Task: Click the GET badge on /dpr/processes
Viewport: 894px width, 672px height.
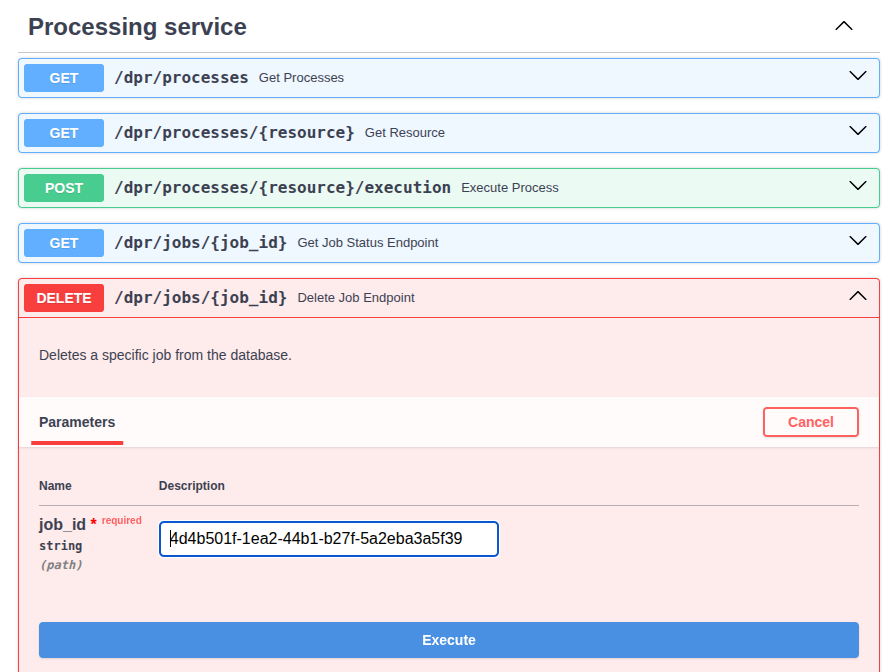Action: click(x=63, y=77)
